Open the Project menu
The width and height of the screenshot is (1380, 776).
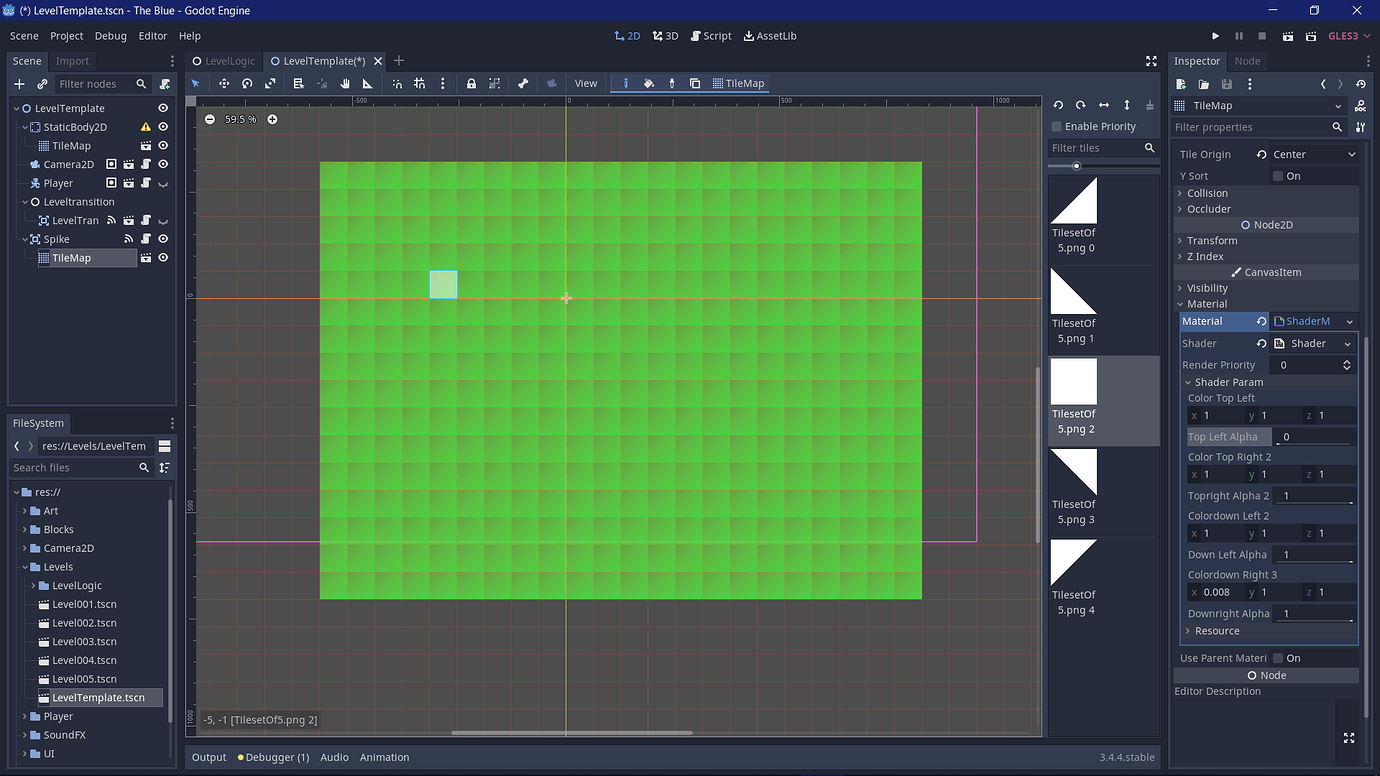tap(66, 36)
